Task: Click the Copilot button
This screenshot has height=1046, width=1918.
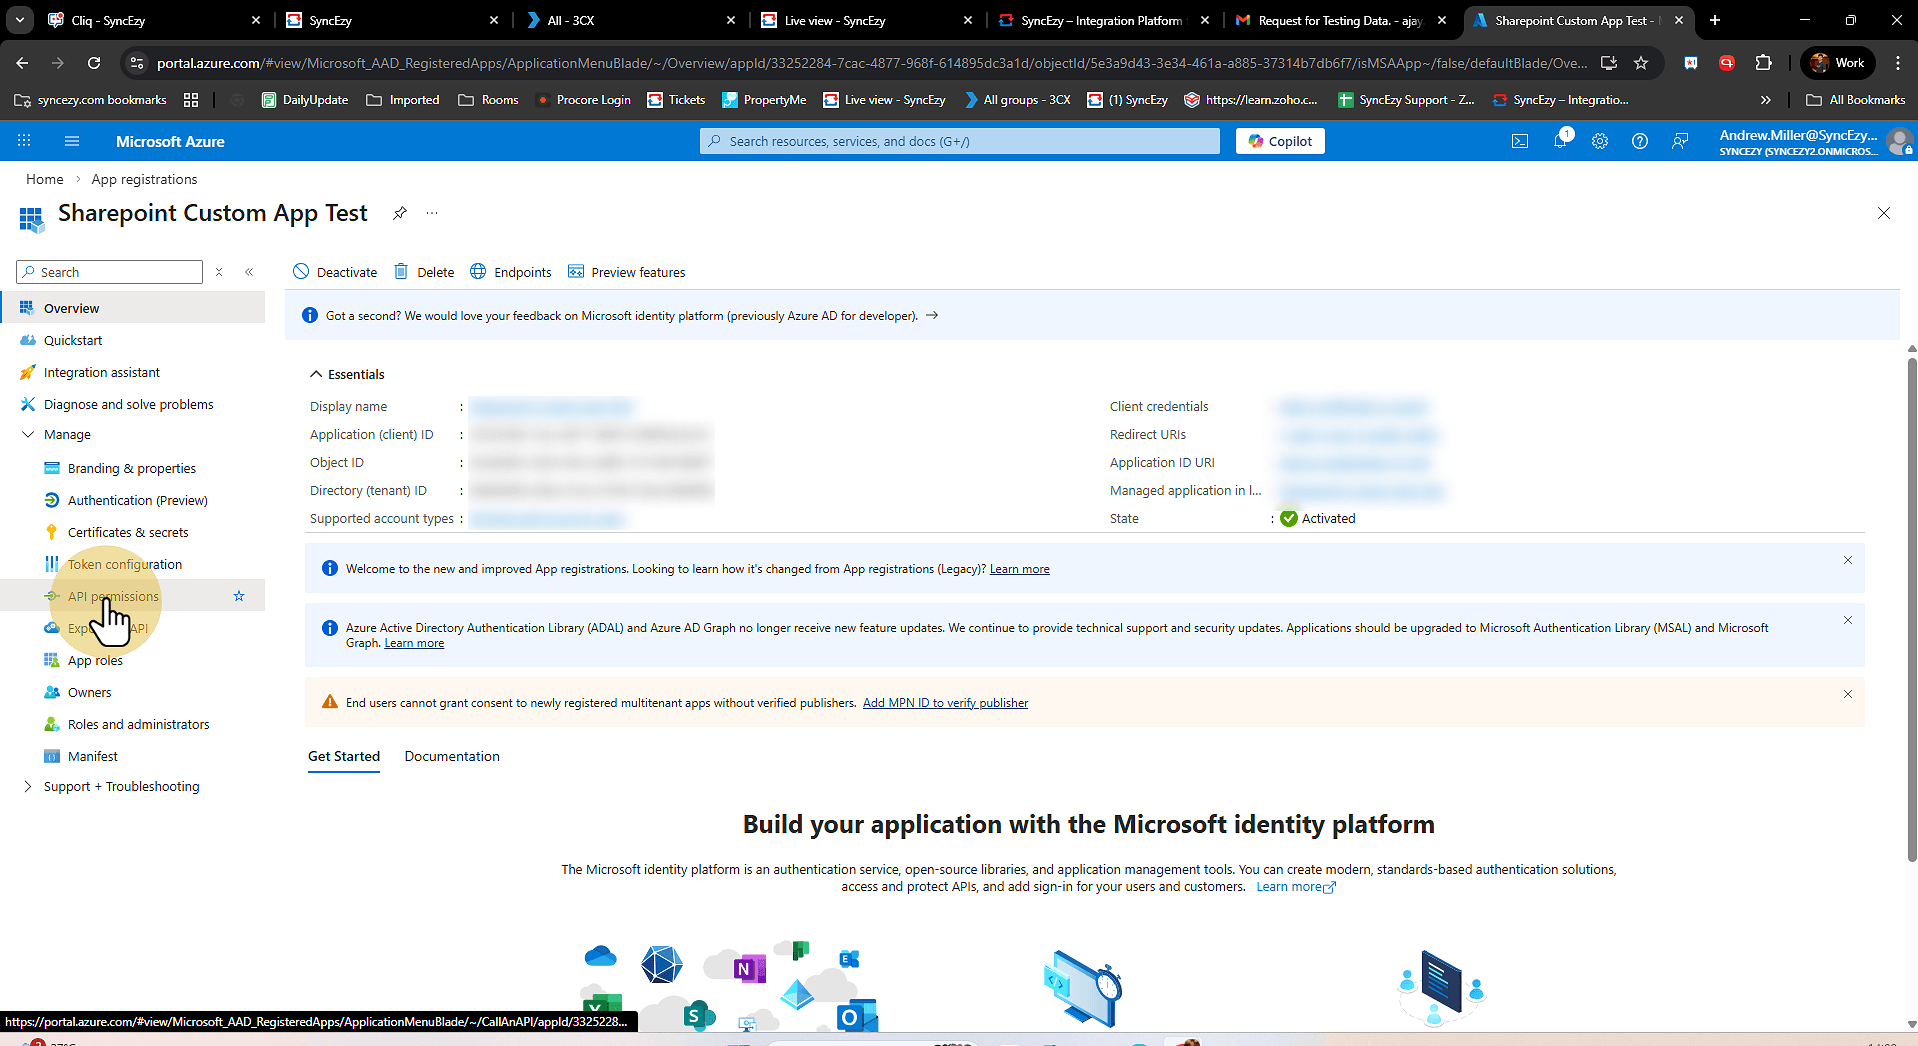Action: (x=1280, y=141)
